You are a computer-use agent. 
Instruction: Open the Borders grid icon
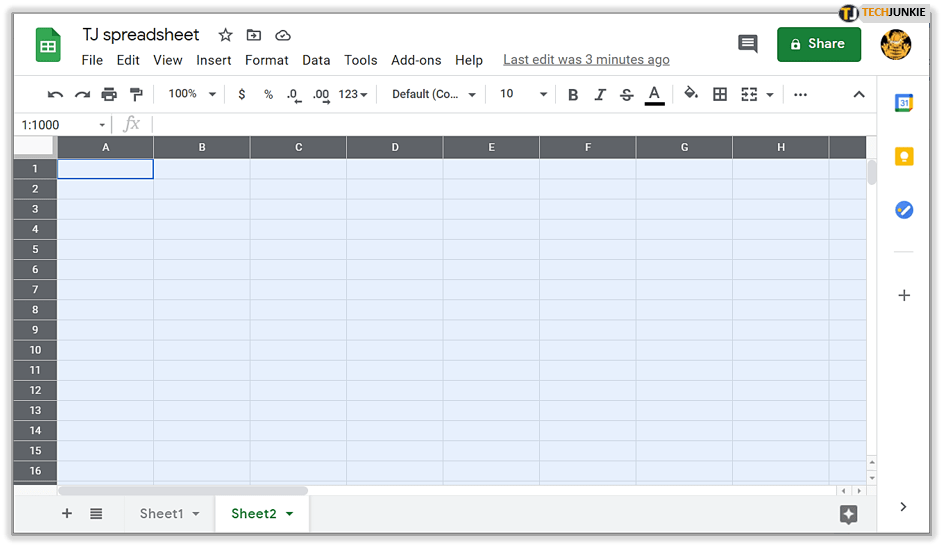pos(719,94)
